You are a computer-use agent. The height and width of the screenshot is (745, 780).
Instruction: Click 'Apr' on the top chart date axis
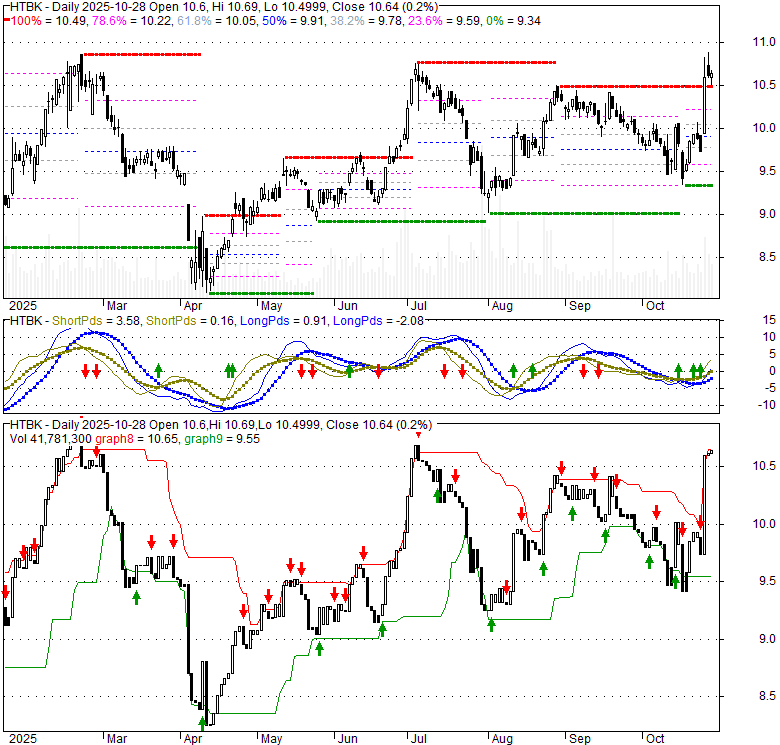(x=193, y=306)
